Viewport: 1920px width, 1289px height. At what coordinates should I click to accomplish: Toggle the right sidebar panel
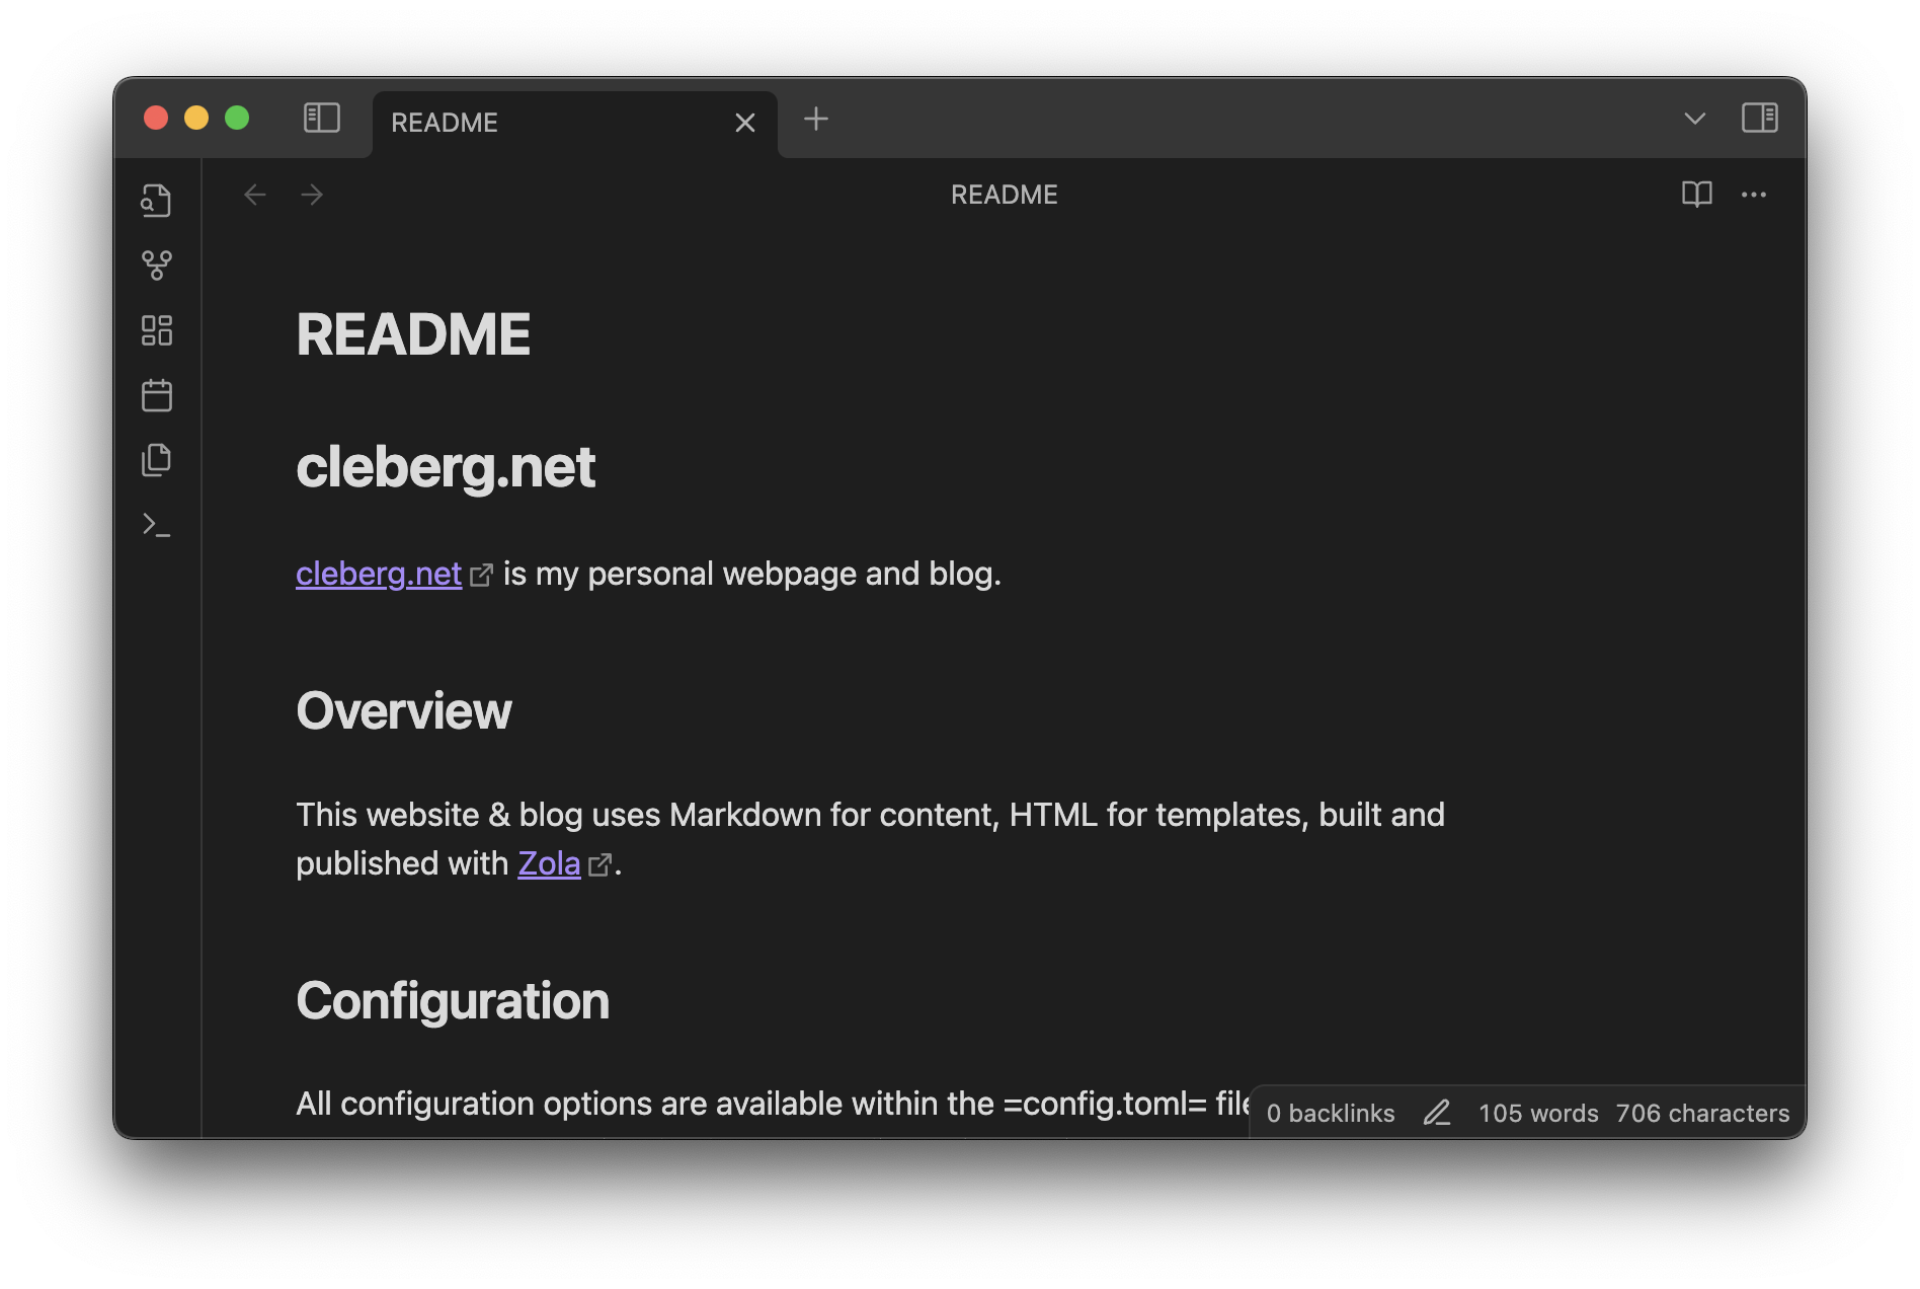(x=1760, y=118)
